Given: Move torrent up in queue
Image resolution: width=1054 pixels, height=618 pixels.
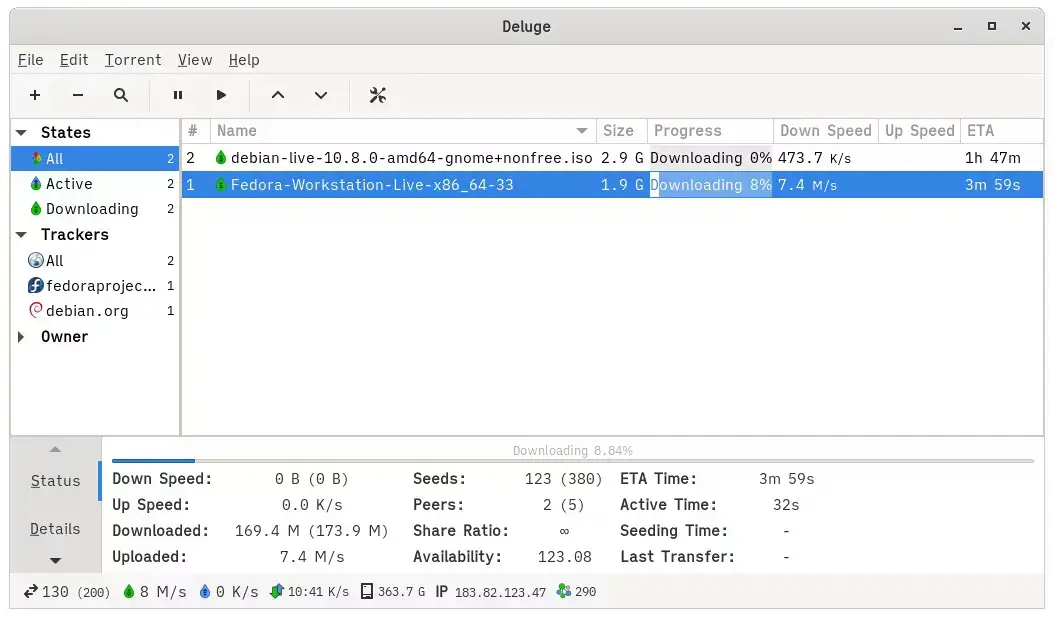Looking at the screenshot, I should (278, 95).
